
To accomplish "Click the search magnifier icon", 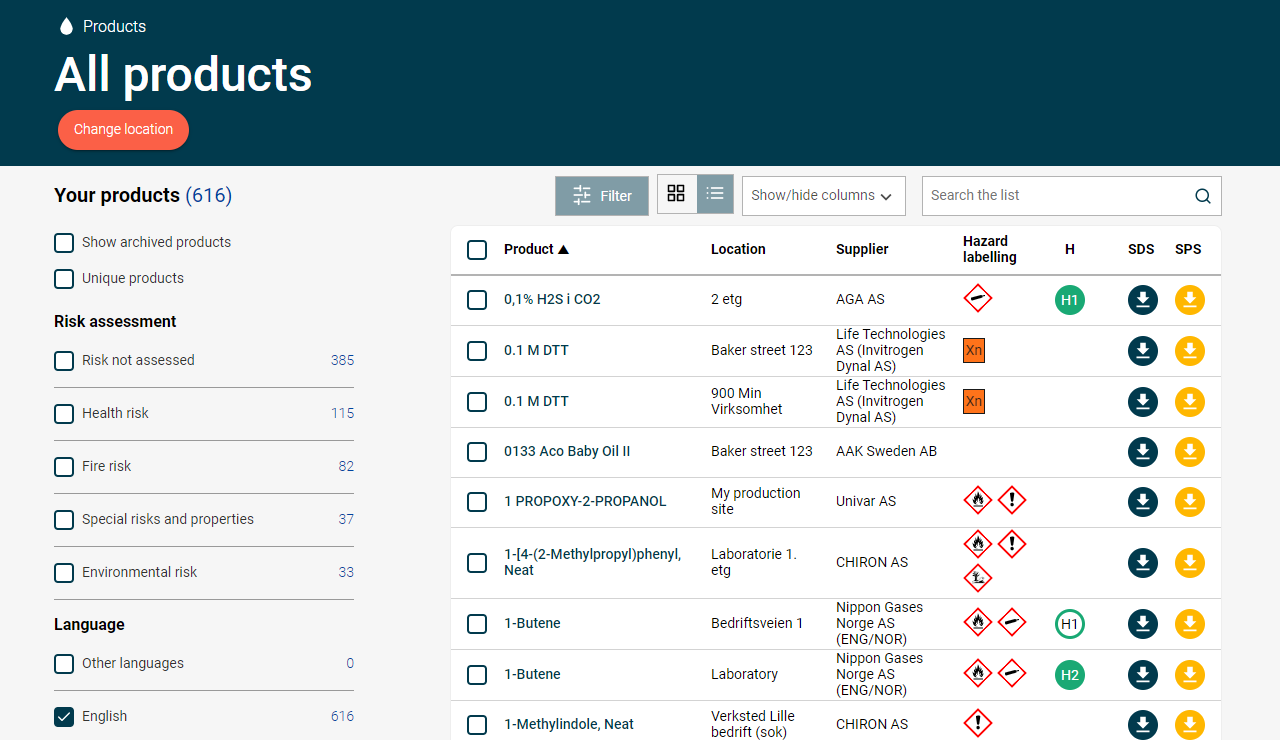I will pyautogui.click(x=1203, y=196).
